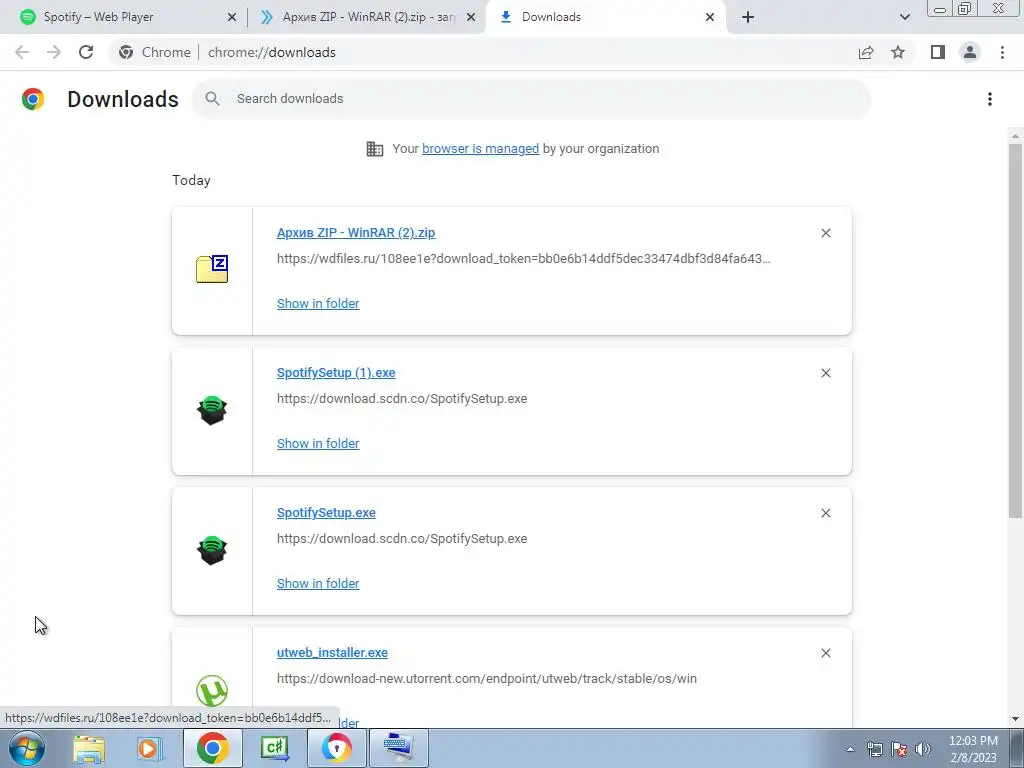Click the page vertical scrollbar

[1015, 330]
